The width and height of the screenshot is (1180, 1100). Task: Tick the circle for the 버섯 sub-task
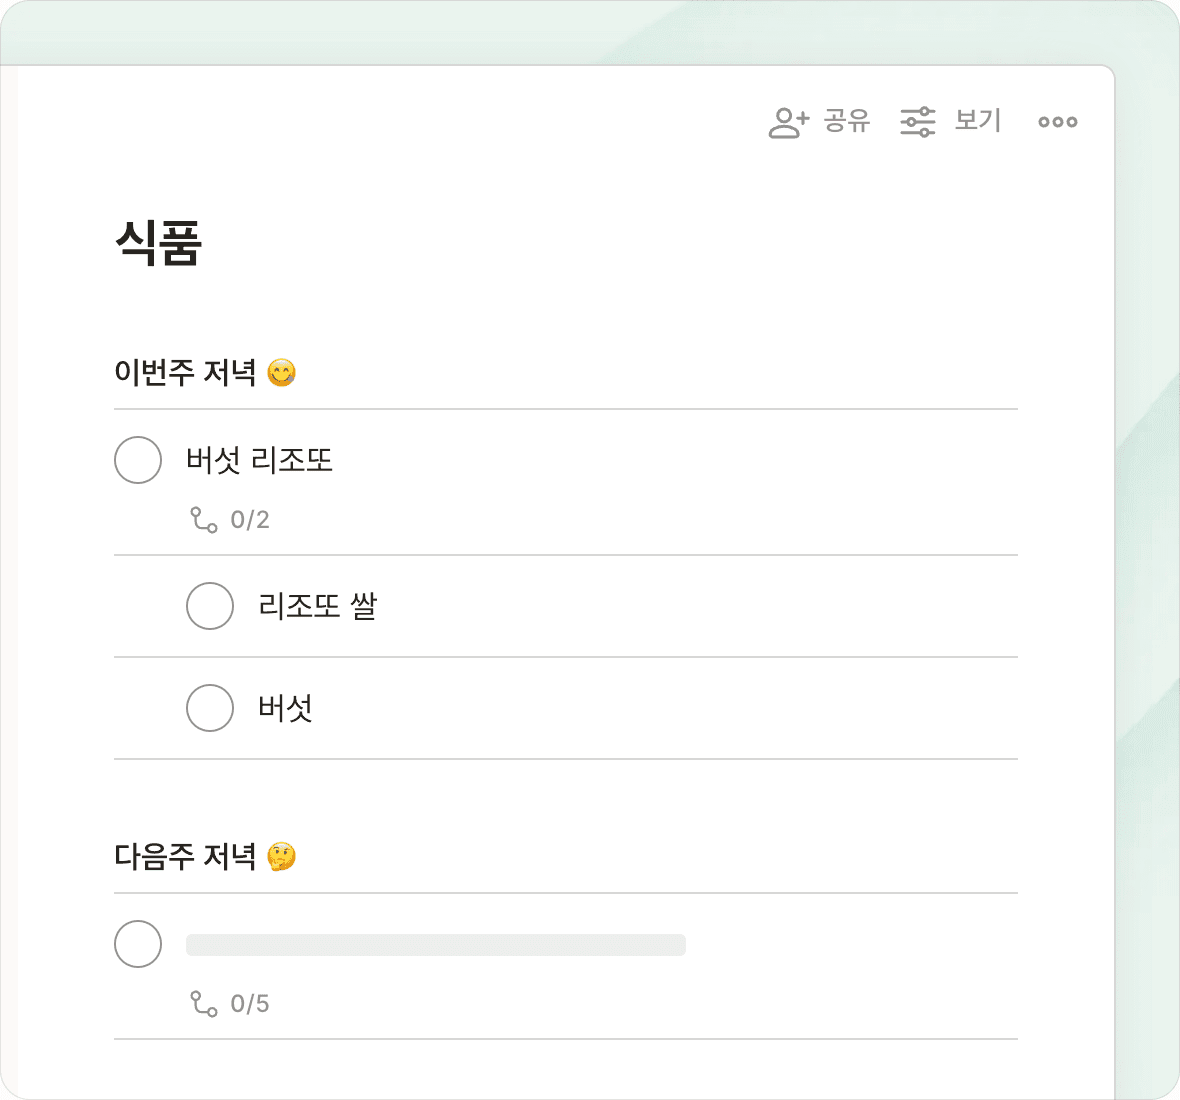click(x=210, y=708)
